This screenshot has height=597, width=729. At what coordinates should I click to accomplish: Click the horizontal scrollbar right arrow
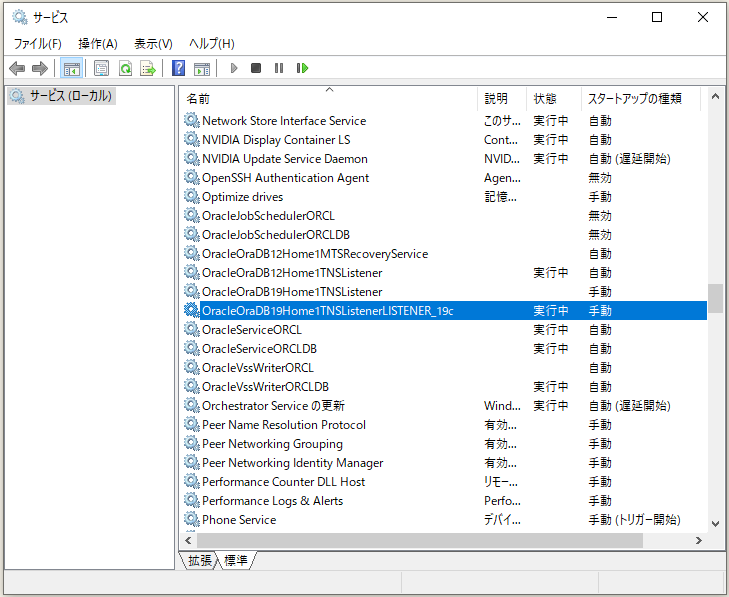[x=698, y=540]
